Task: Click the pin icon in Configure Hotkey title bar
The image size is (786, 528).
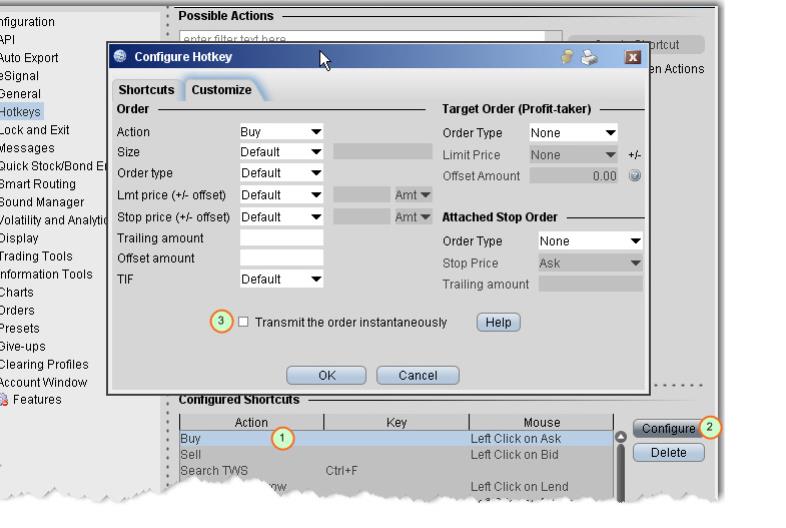Action: click(569, 58)
